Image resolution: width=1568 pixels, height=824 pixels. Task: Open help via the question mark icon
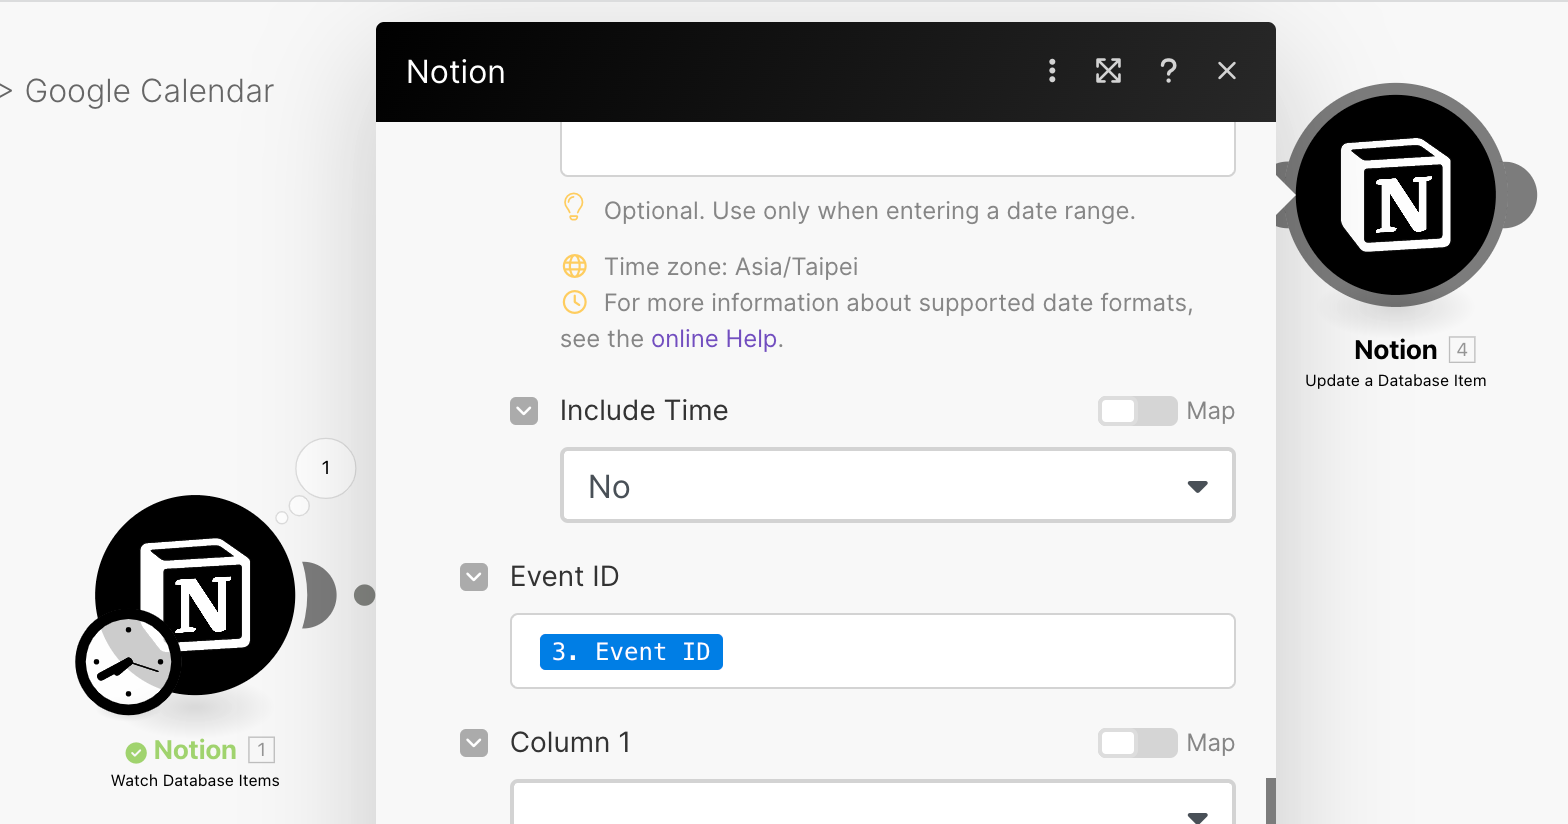pyautogui.click(x=1168, y=71)
